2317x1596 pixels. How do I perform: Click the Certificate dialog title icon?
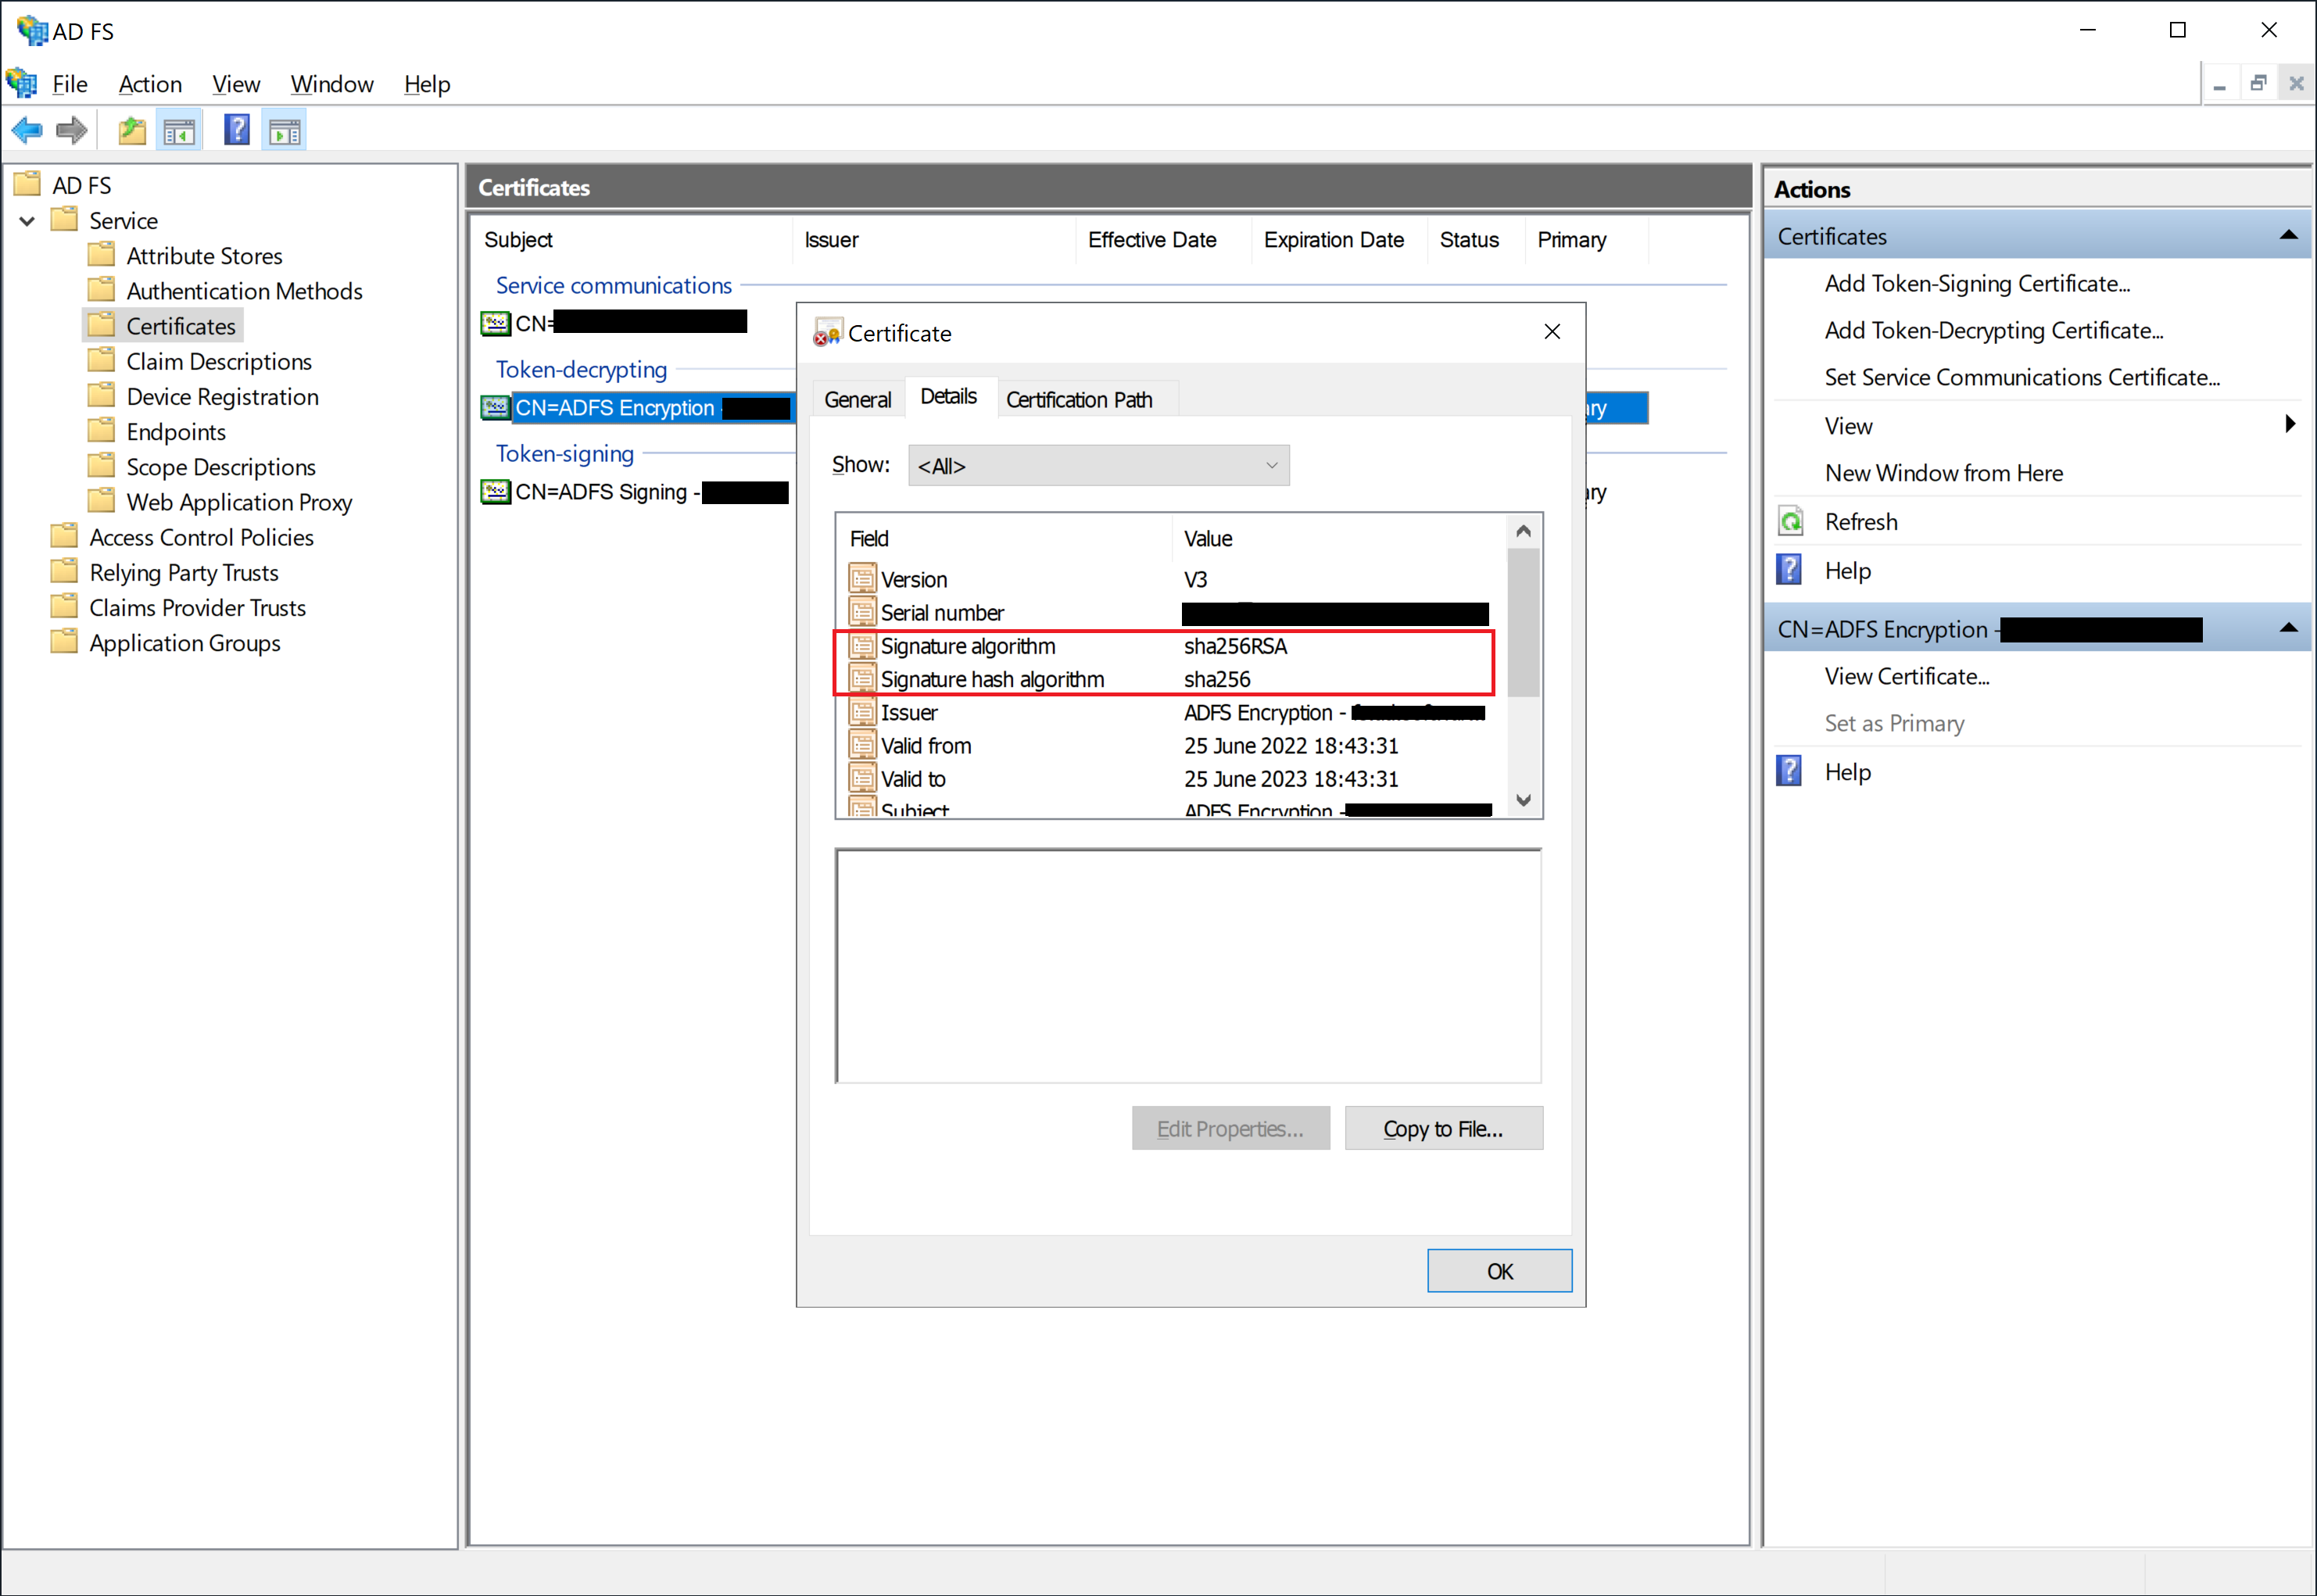click(827, 332)
